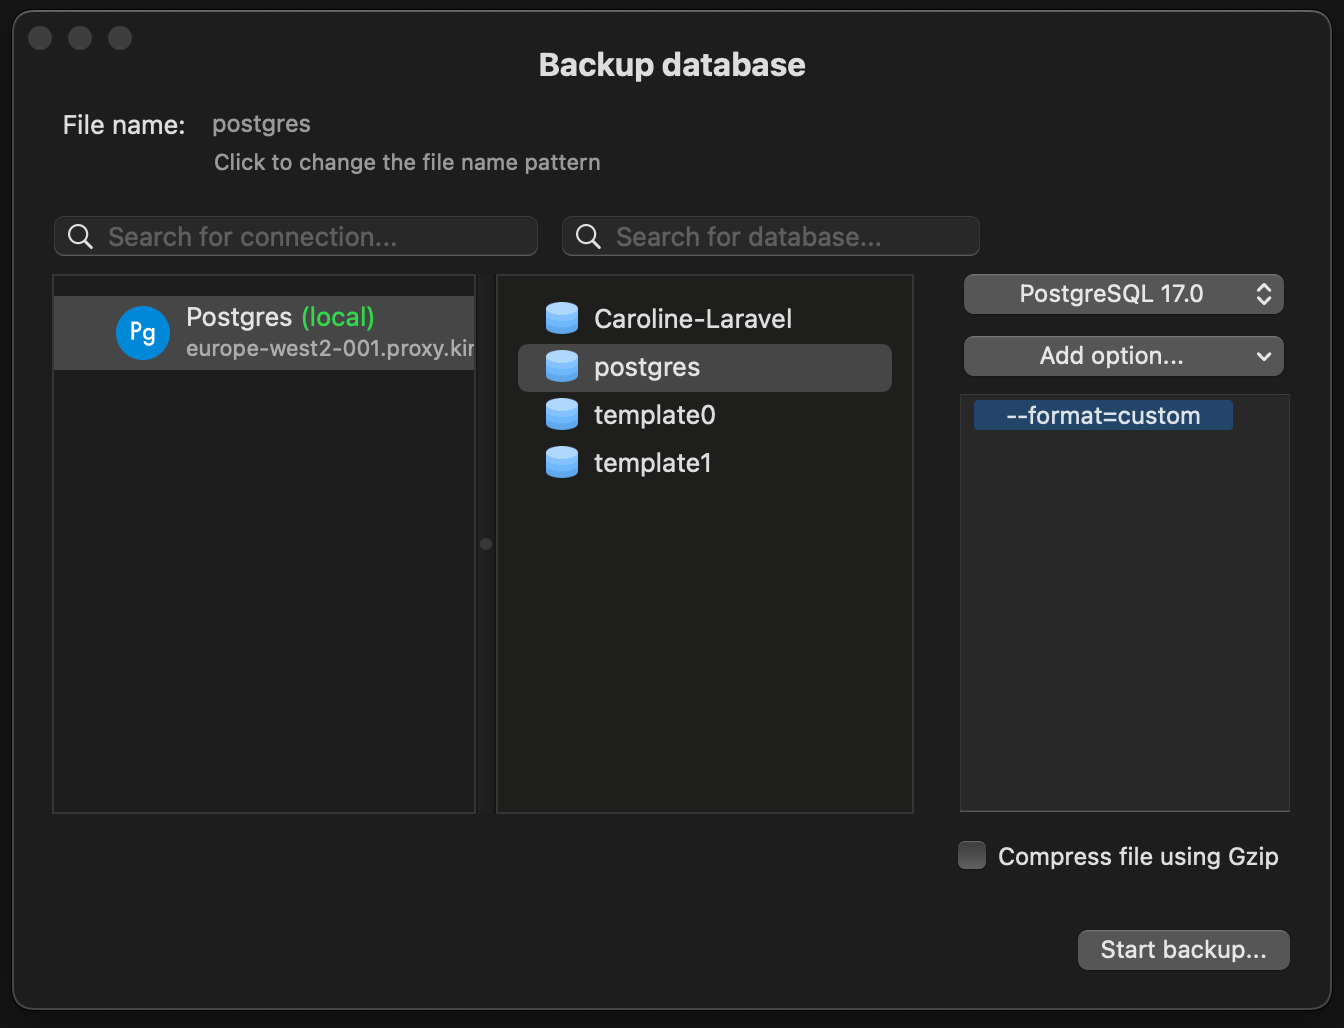
Task: Click the postgres database icon
Action: point(562,367)
